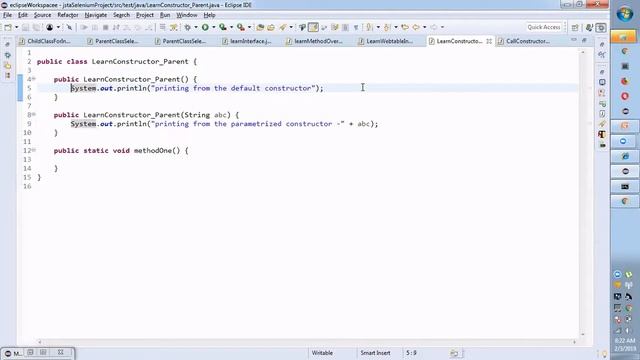Click the External Tools run icon
This screenshot has width=640, height=360.
(x=241, y=27)
